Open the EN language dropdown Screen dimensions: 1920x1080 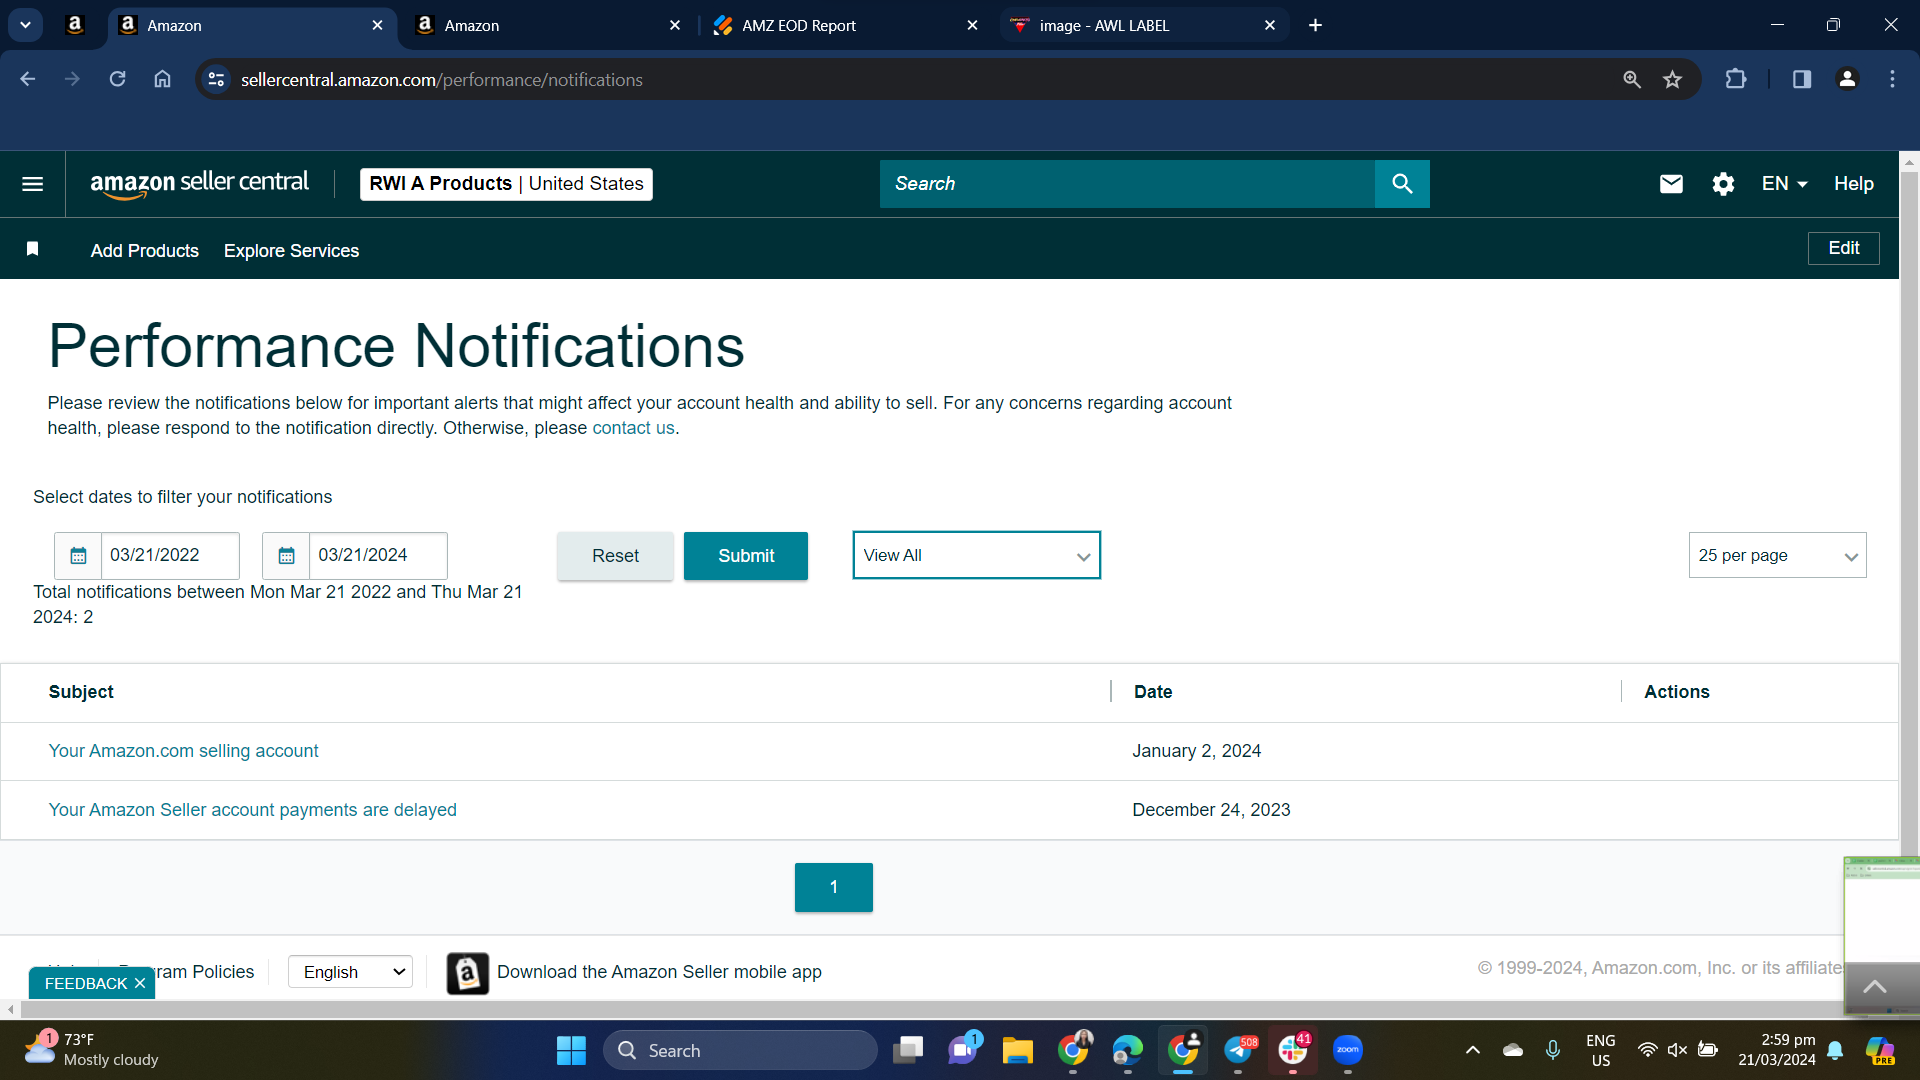point(1784,184)
